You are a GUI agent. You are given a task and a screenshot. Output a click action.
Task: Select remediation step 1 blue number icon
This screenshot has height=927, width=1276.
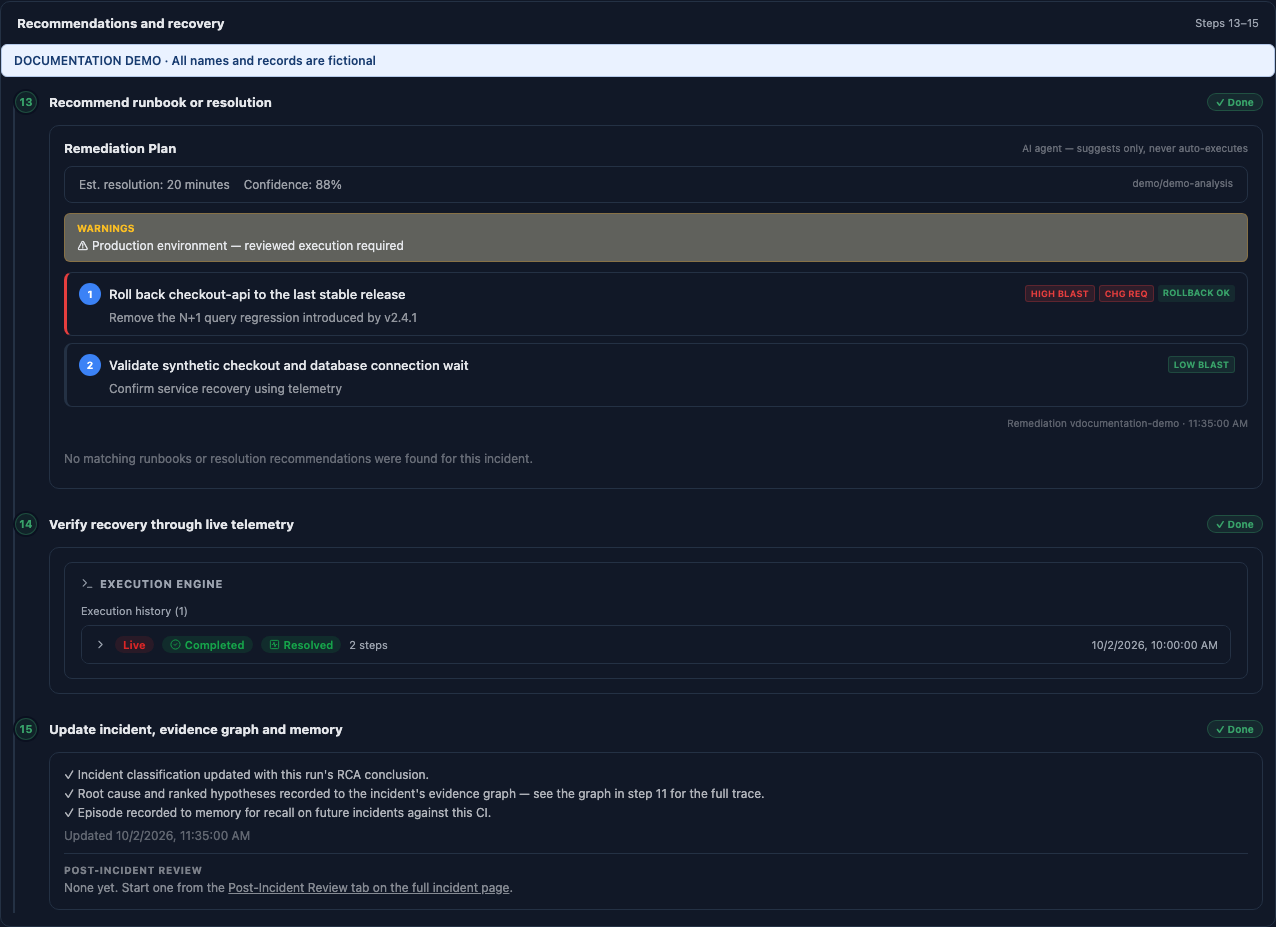[x=90, y=294]
